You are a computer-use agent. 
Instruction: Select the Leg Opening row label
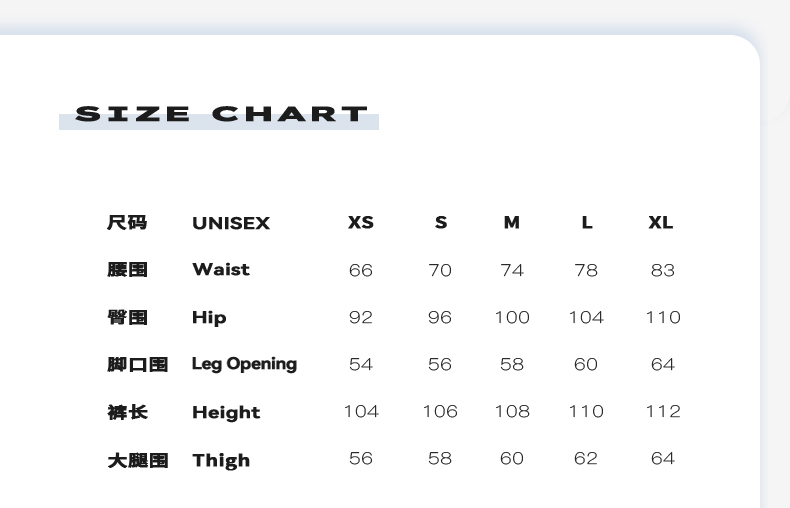[x=244, y=364]
